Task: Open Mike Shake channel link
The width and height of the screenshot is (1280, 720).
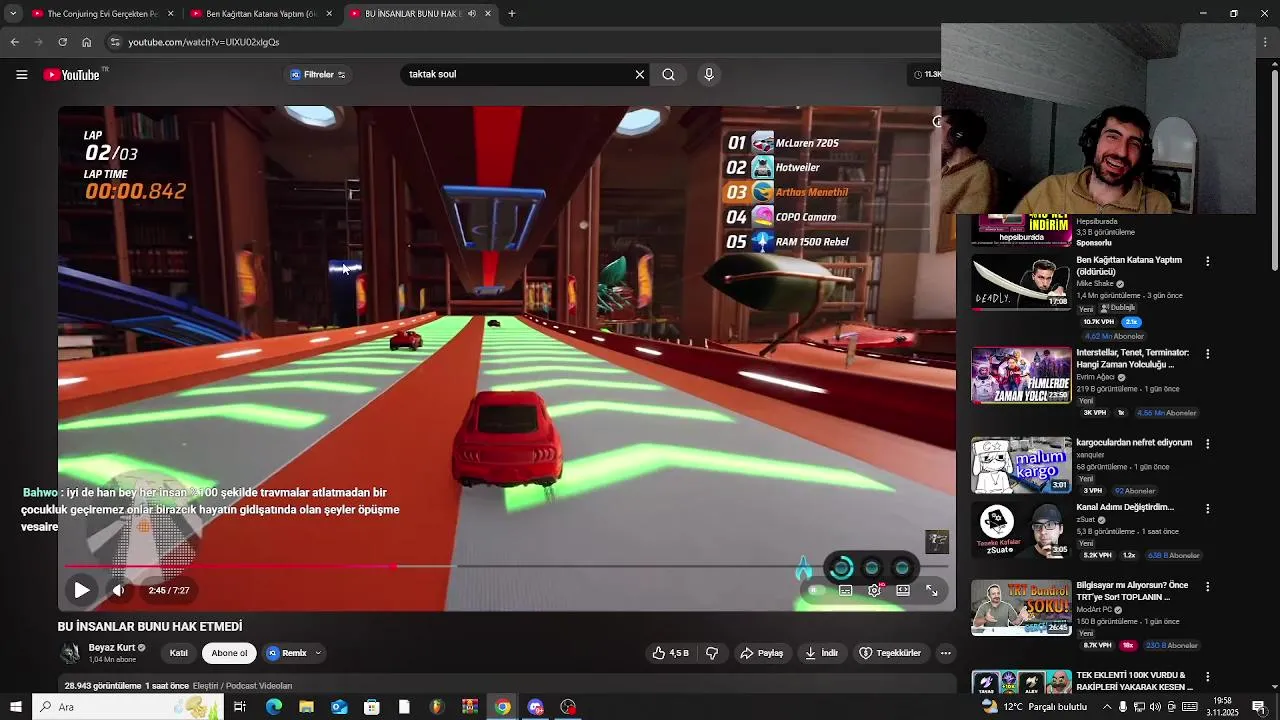Action: 1095,284
